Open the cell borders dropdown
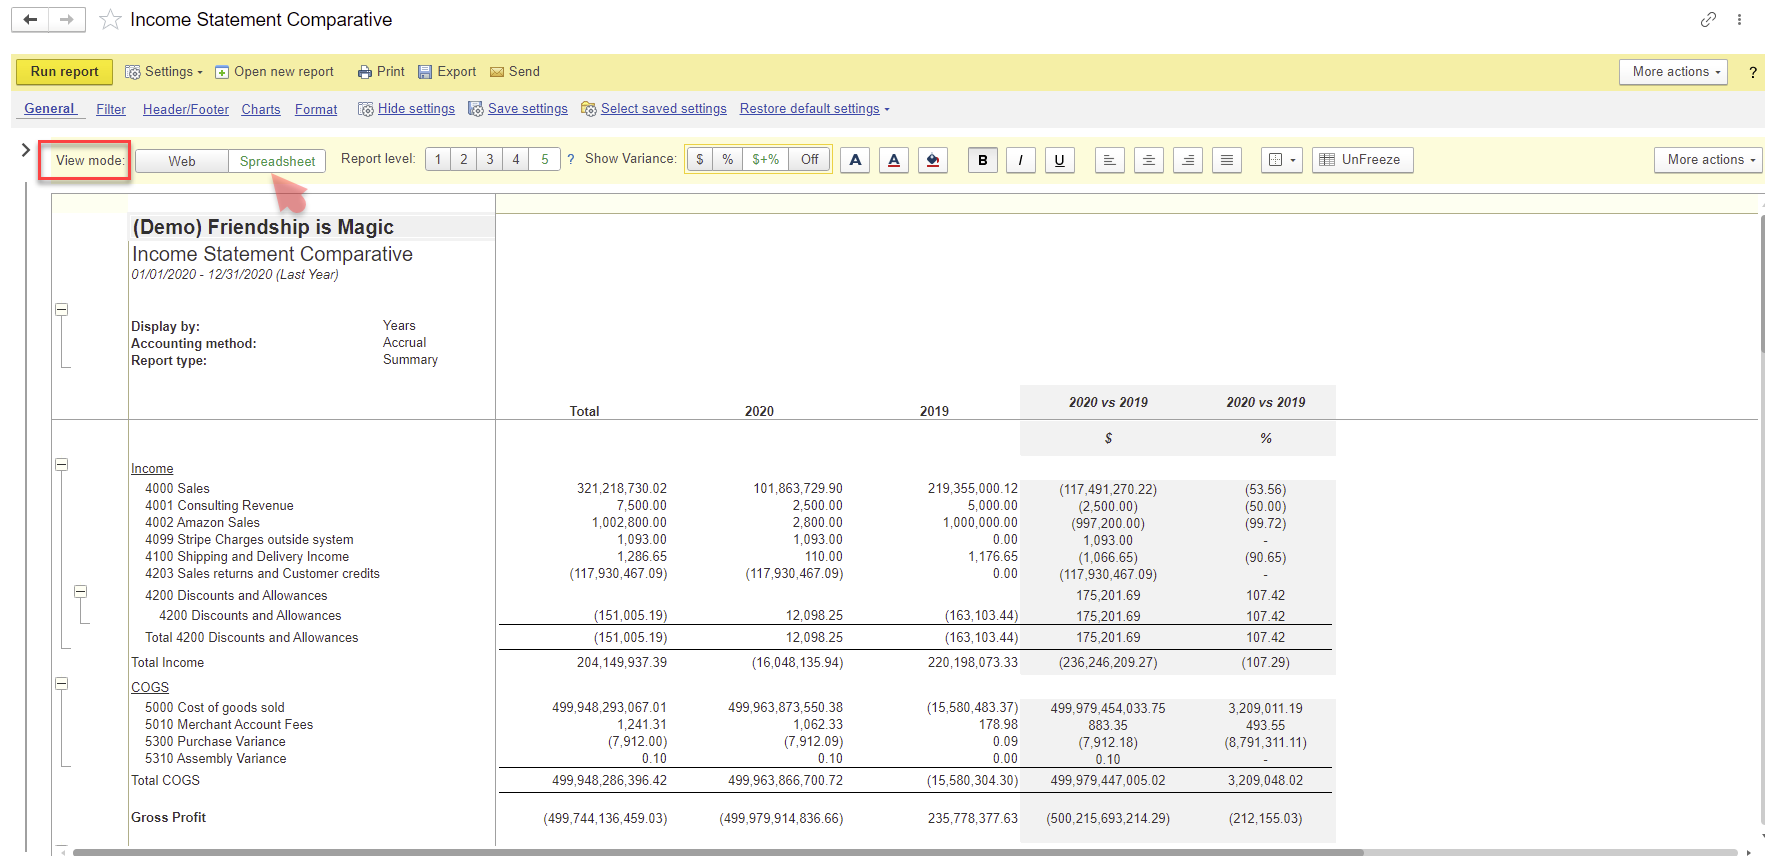The image size is (1765, 856). [1282, 160]
